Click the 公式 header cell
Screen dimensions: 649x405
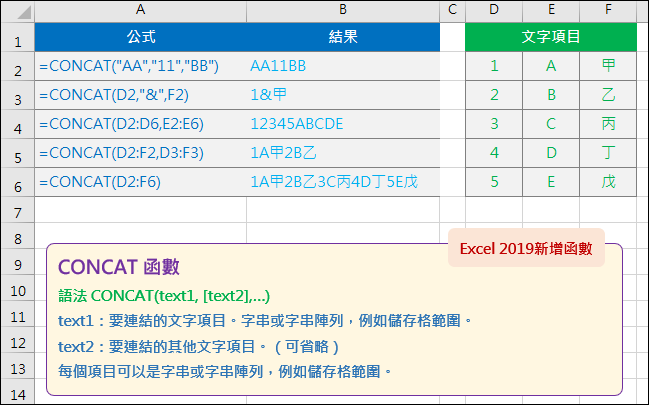point(141,37)
